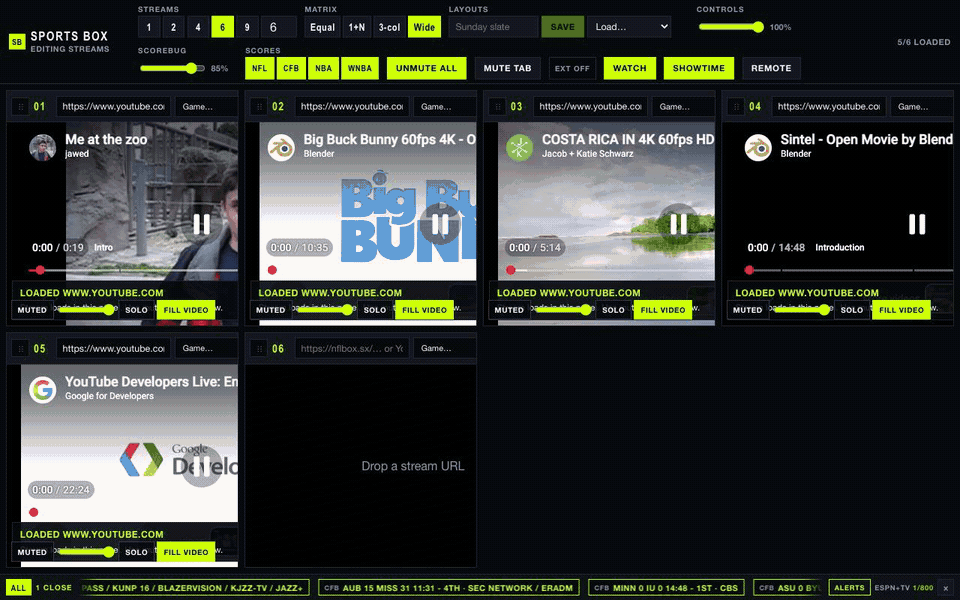The width and height of the screenshot is (960, 600).
Task: Toggle MUTED on stream 04
Action: 748,310
